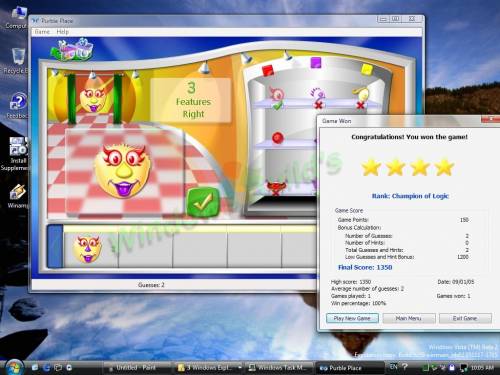
Task: Click the Main Menu button
Action: click(x=409, y=318)
